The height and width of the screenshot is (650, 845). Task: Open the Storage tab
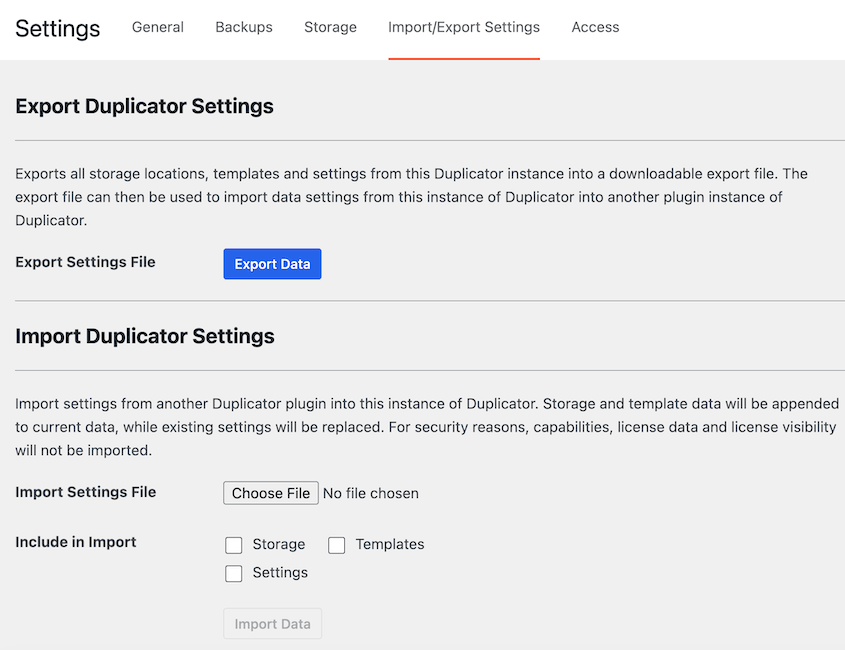[x=330, y=27]
